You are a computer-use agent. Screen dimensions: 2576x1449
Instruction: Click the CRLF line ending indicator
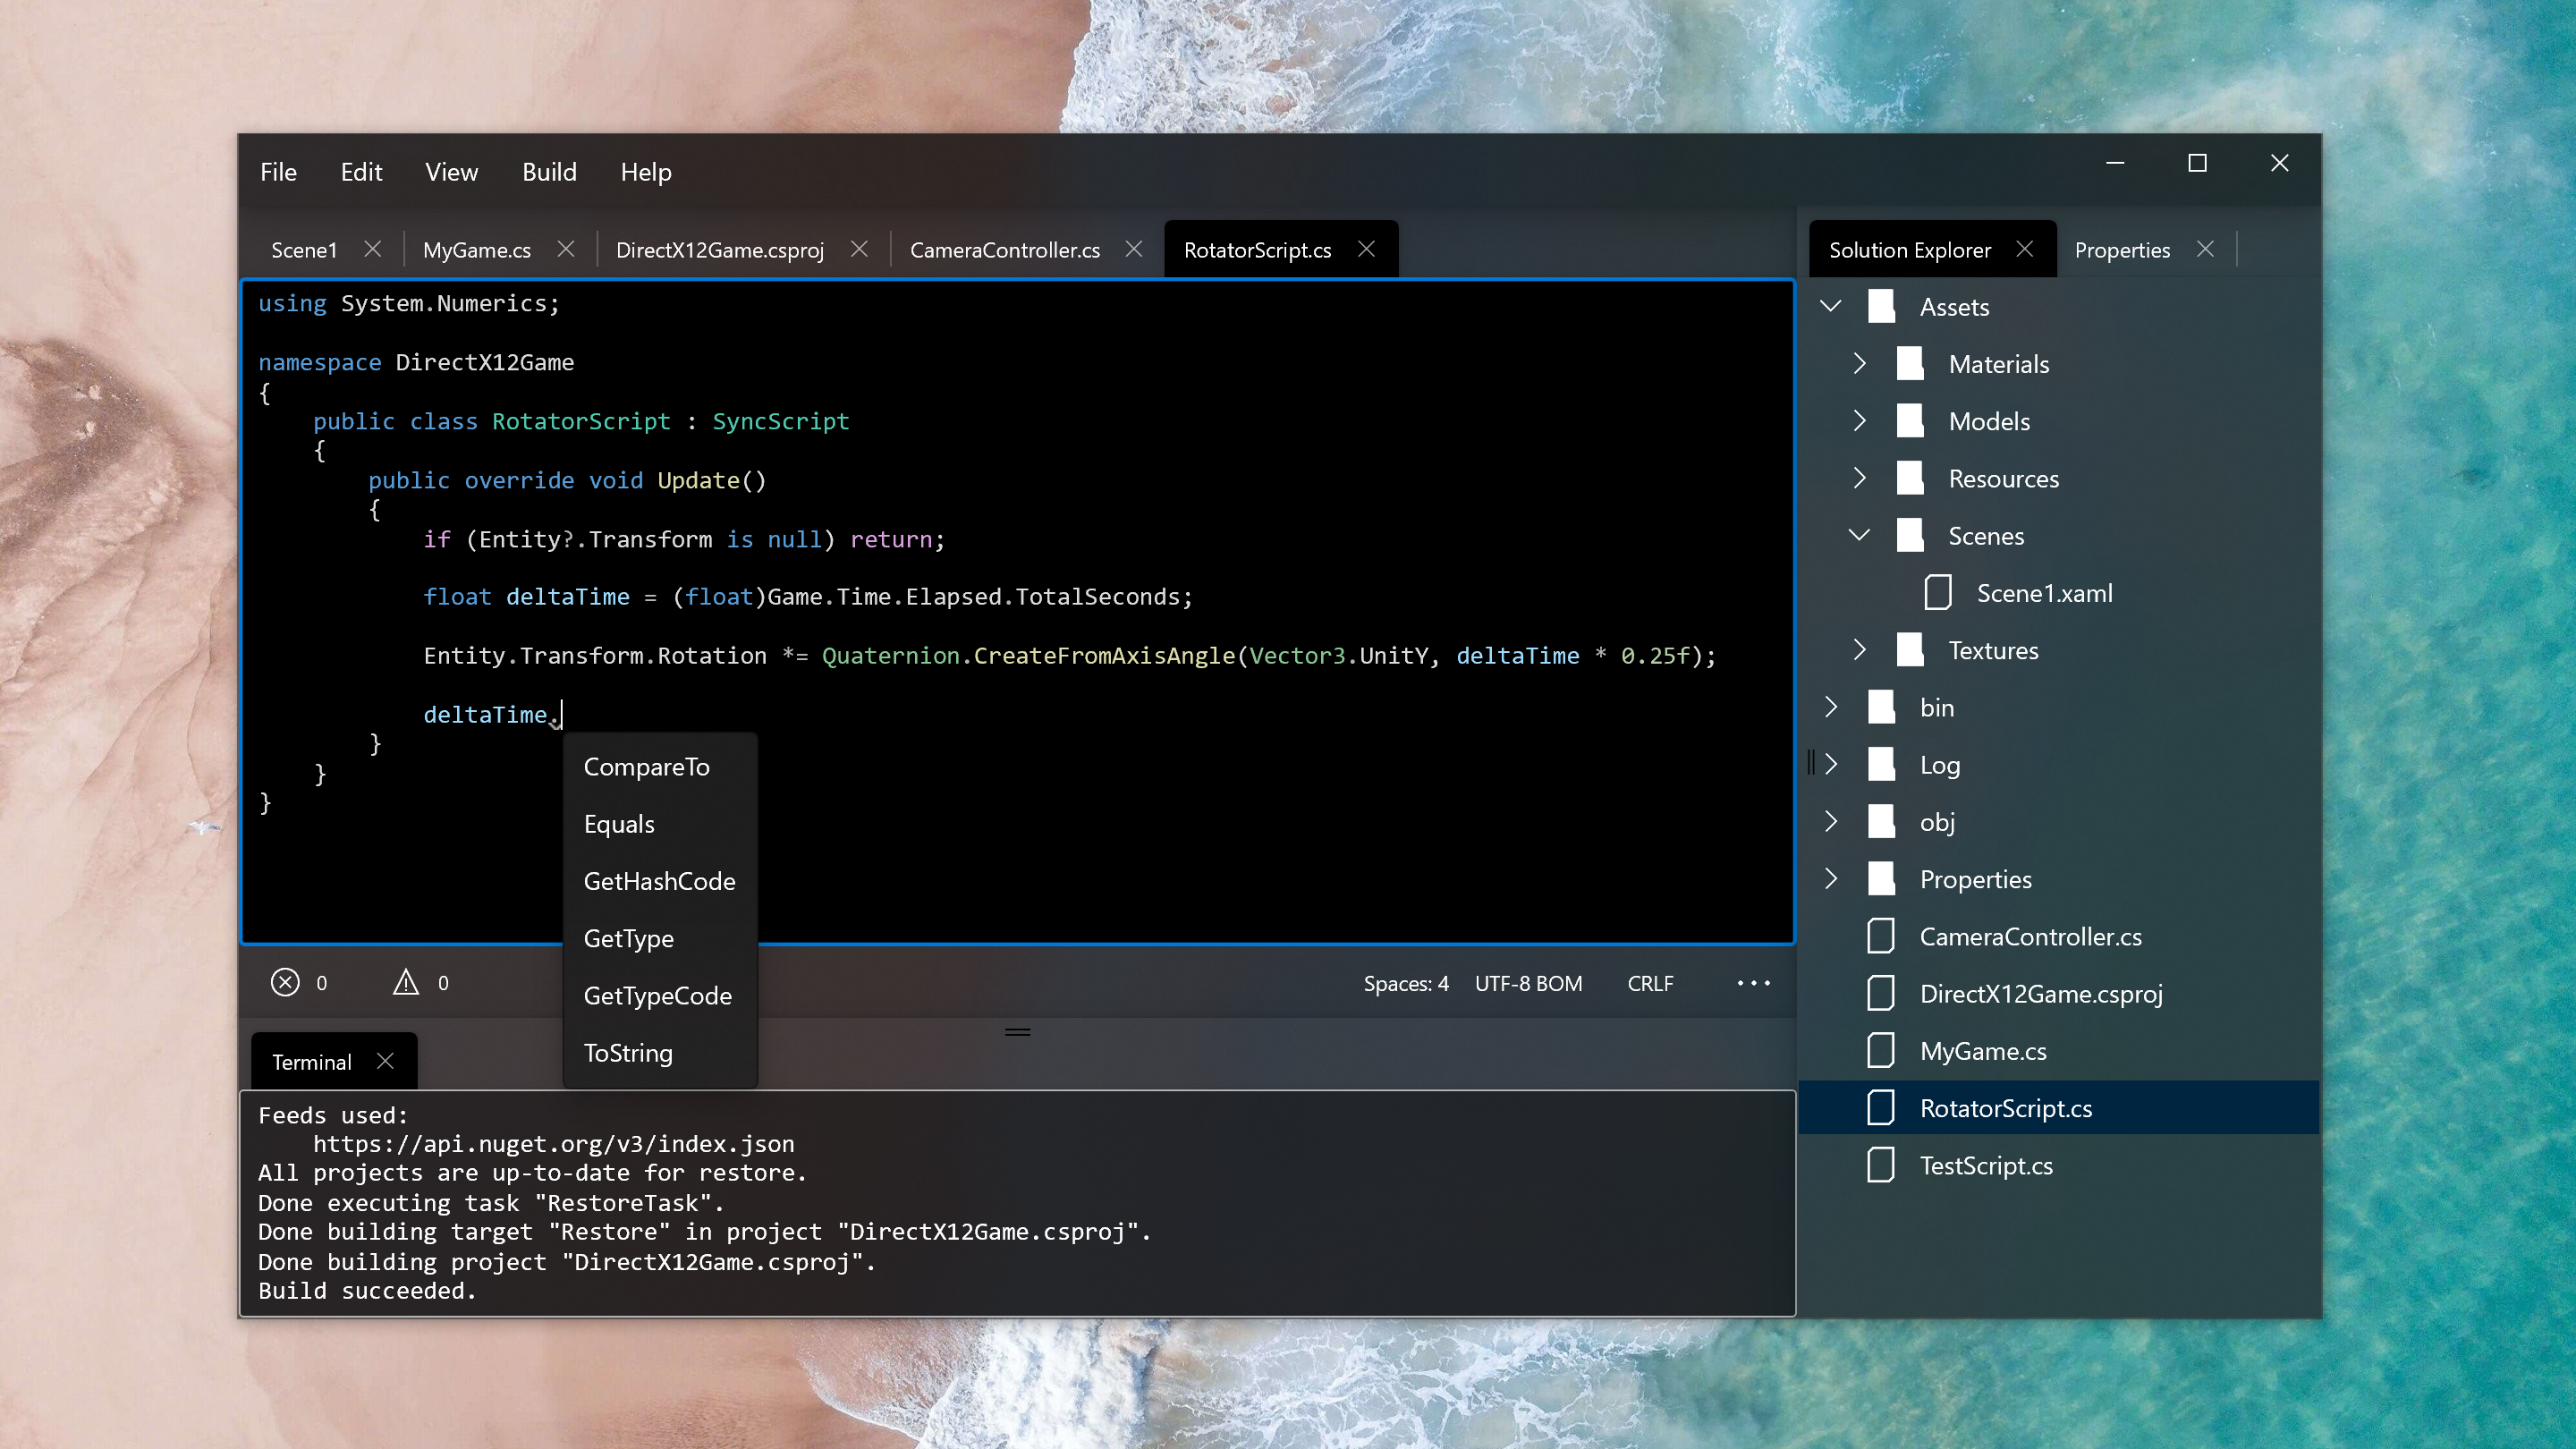tap(1649, 983)
